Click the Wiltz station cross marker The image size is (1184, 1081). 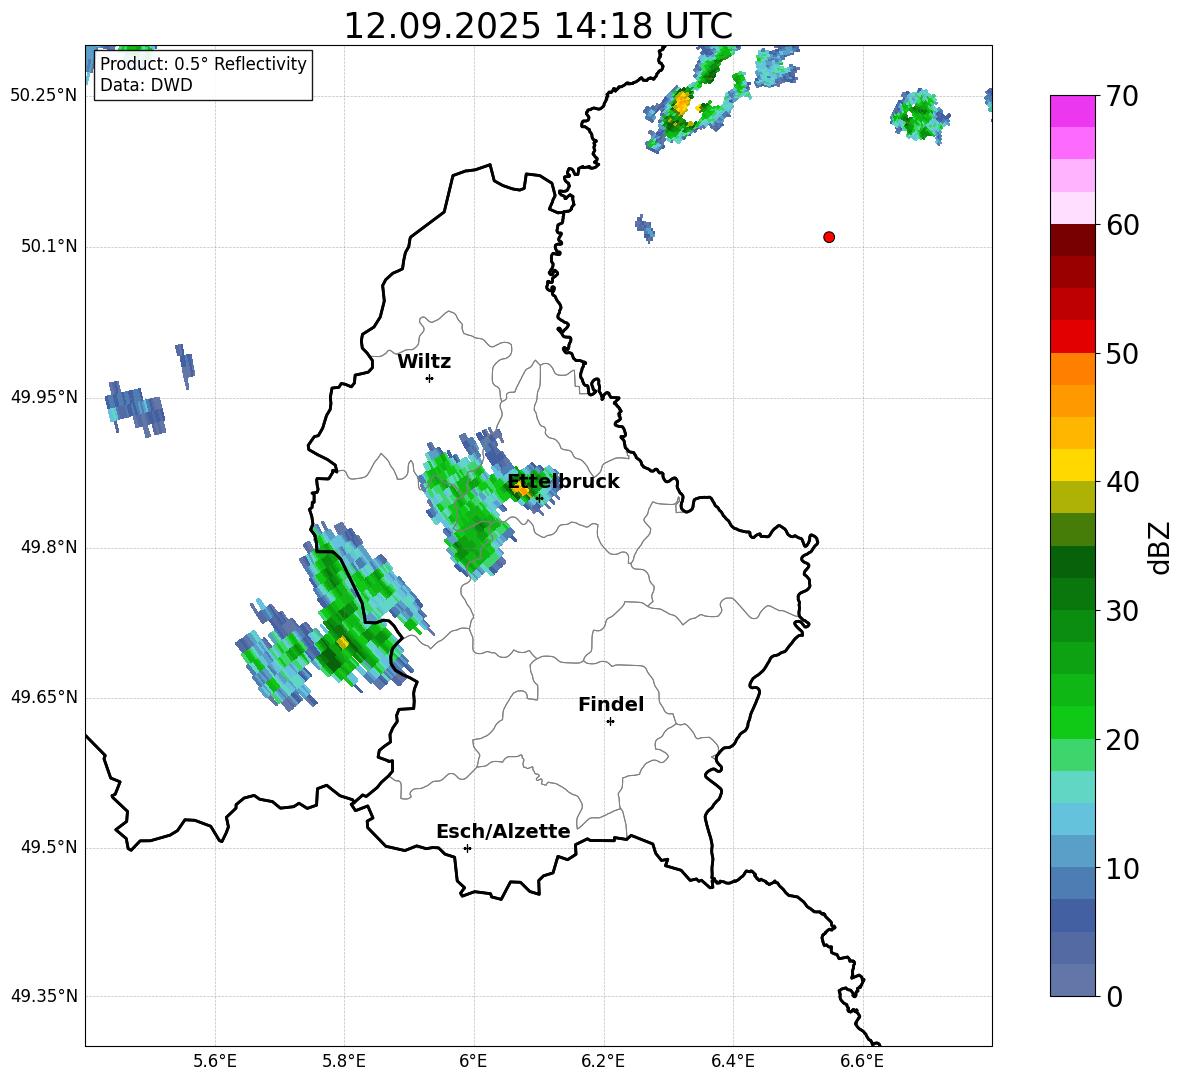pos(429,378)
